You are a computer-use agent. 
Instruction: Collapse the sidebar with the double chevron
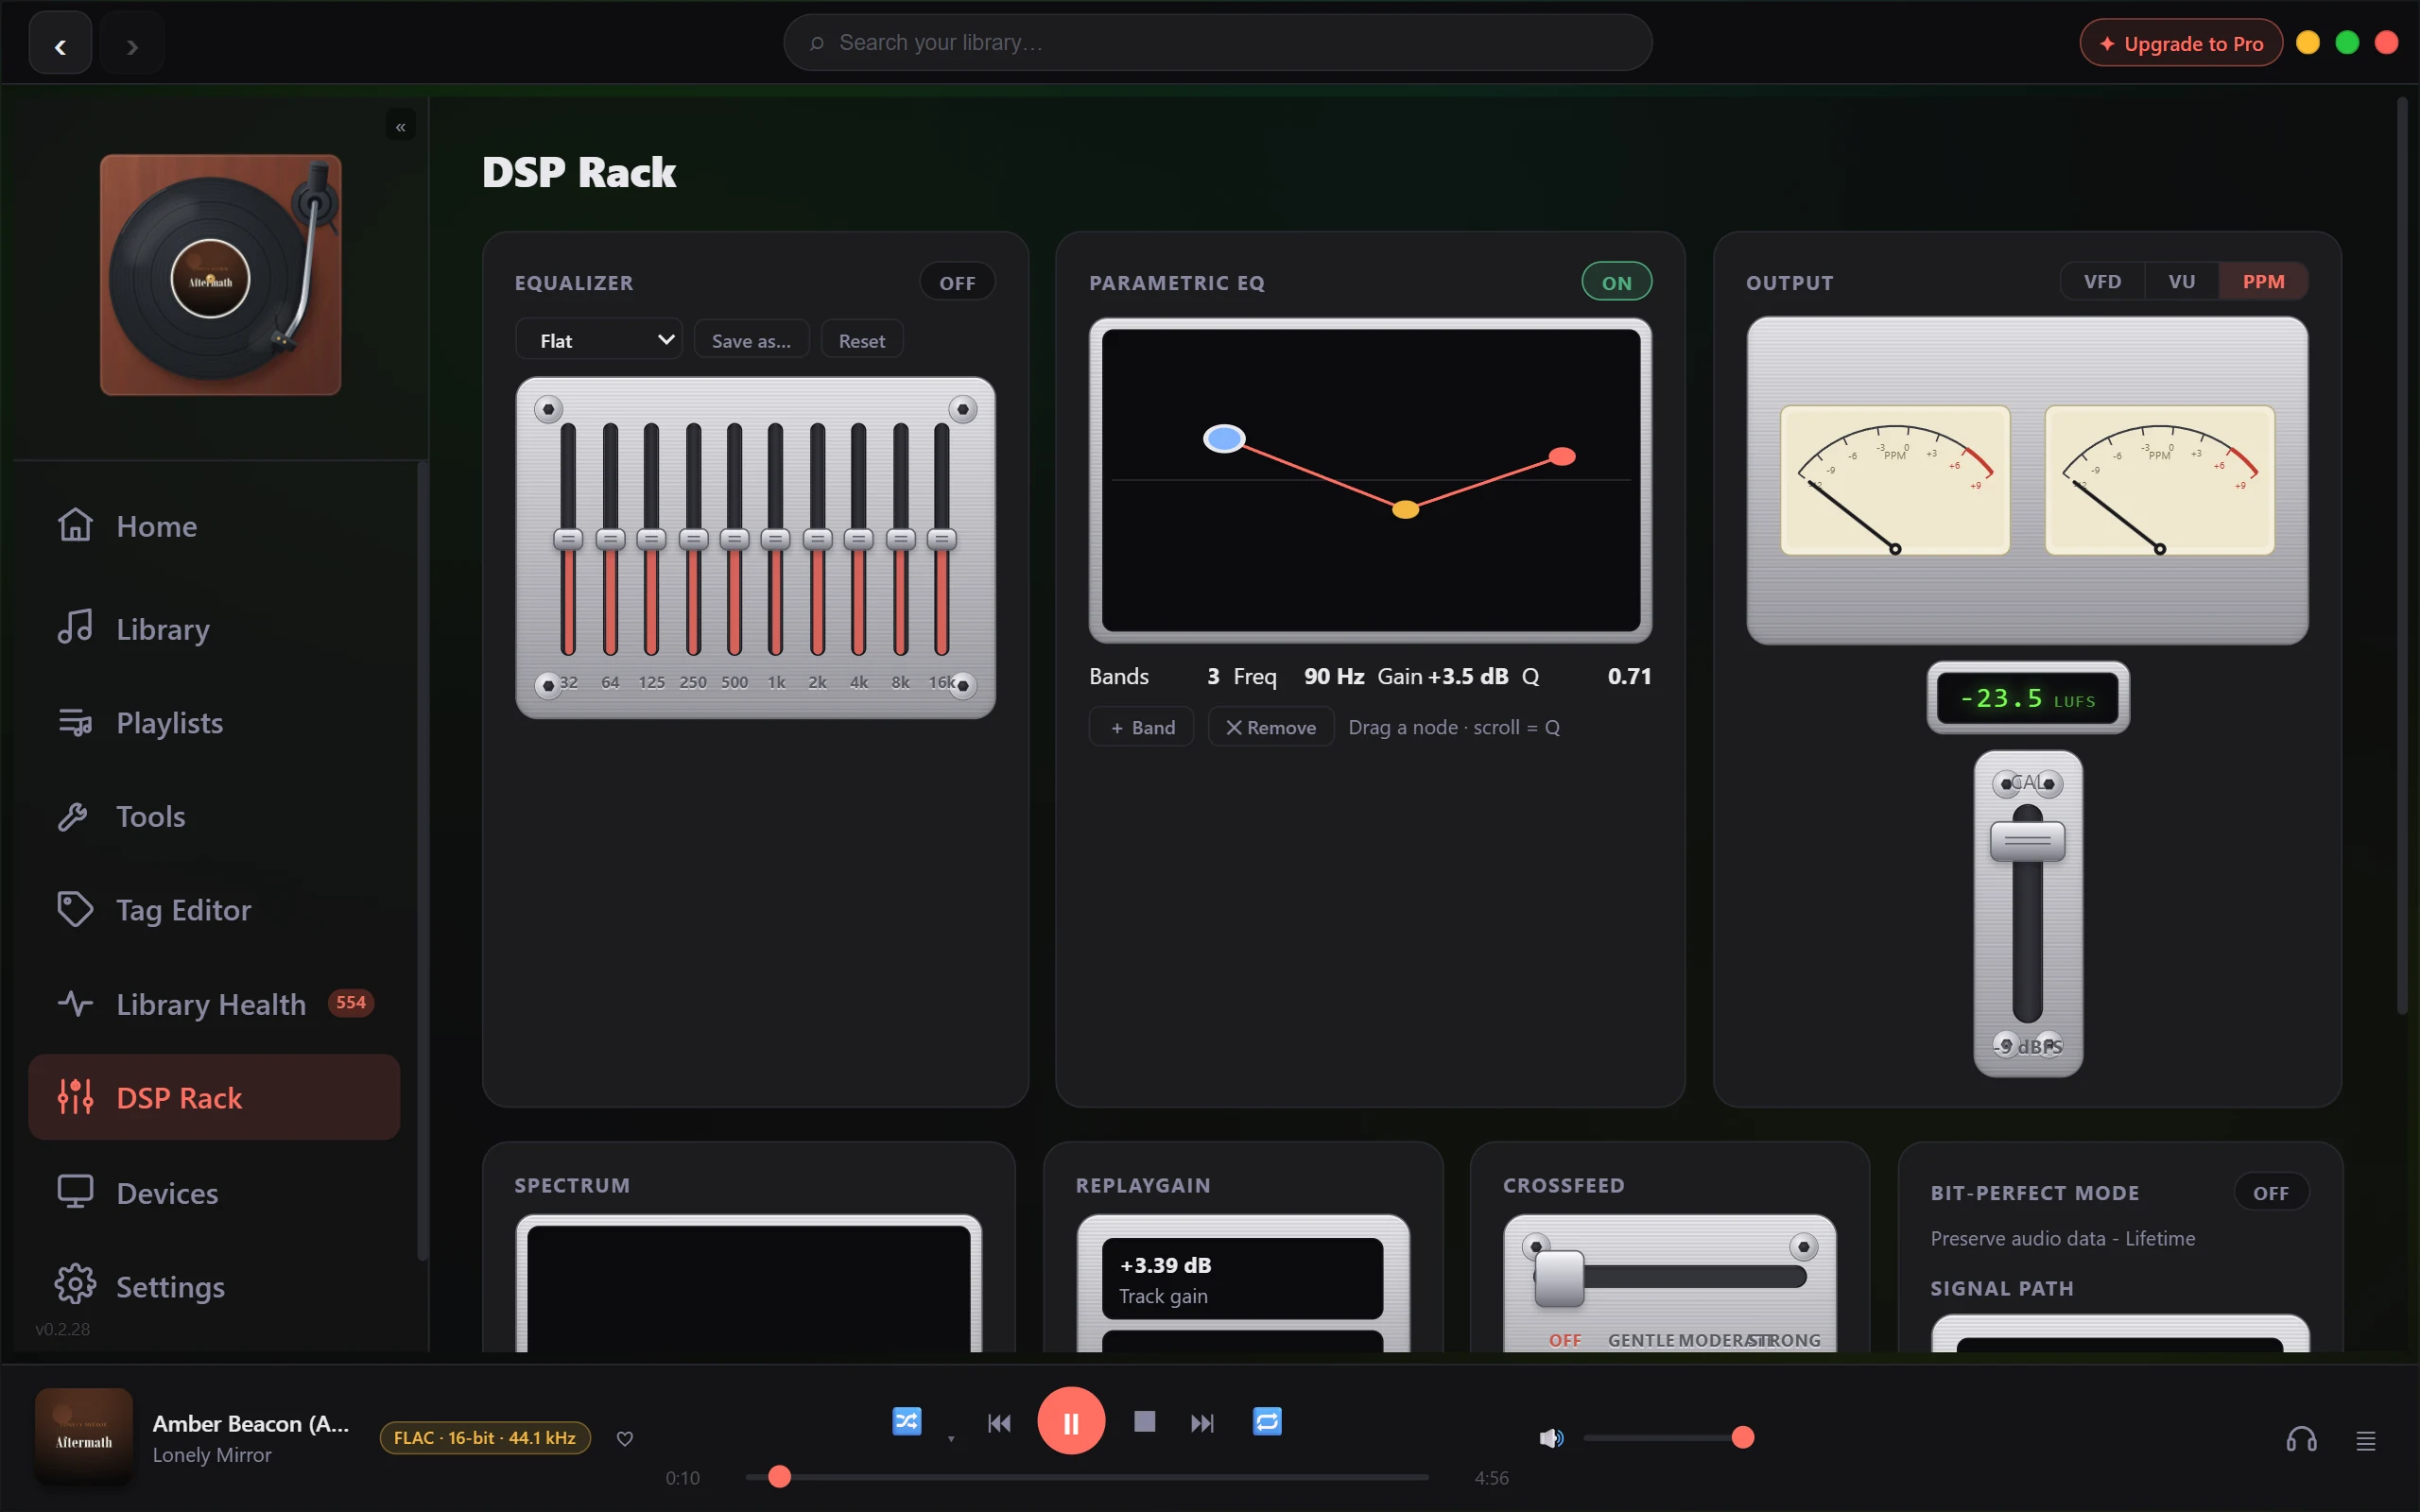point(400,126)
